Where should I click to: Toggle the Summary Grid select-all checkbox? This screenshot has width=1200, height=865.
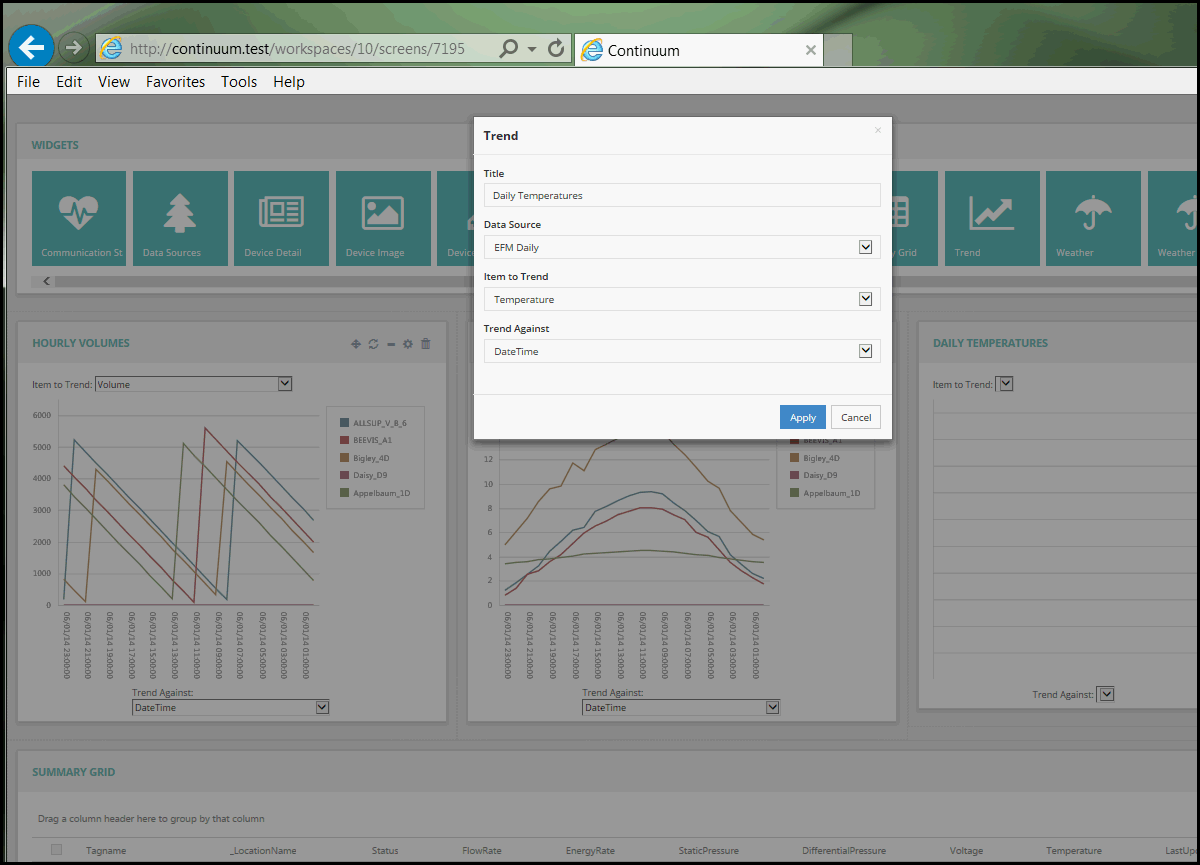57,850
